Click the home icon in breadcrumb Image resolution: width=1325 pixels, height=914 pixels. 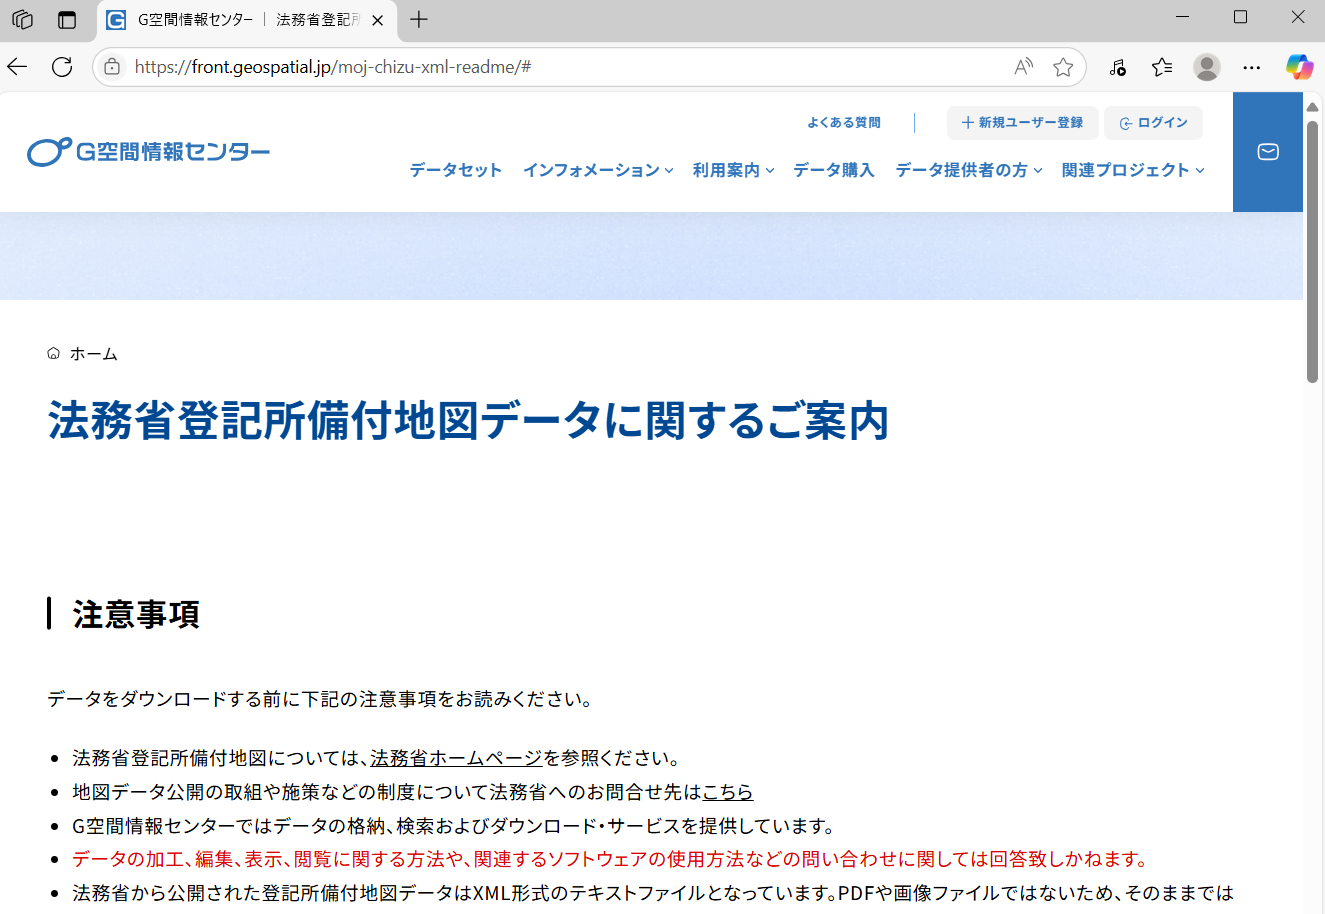tap(54, 353)
